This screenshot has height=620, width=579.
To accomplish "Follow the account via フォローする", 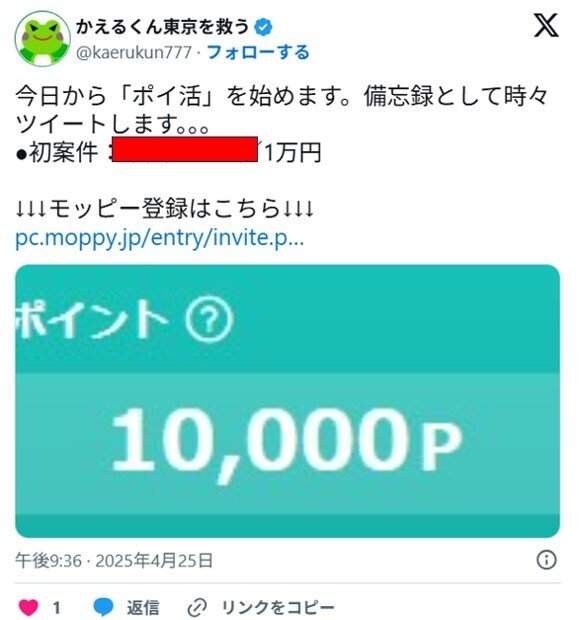I will pyautogui.click(x=258, y=53).
